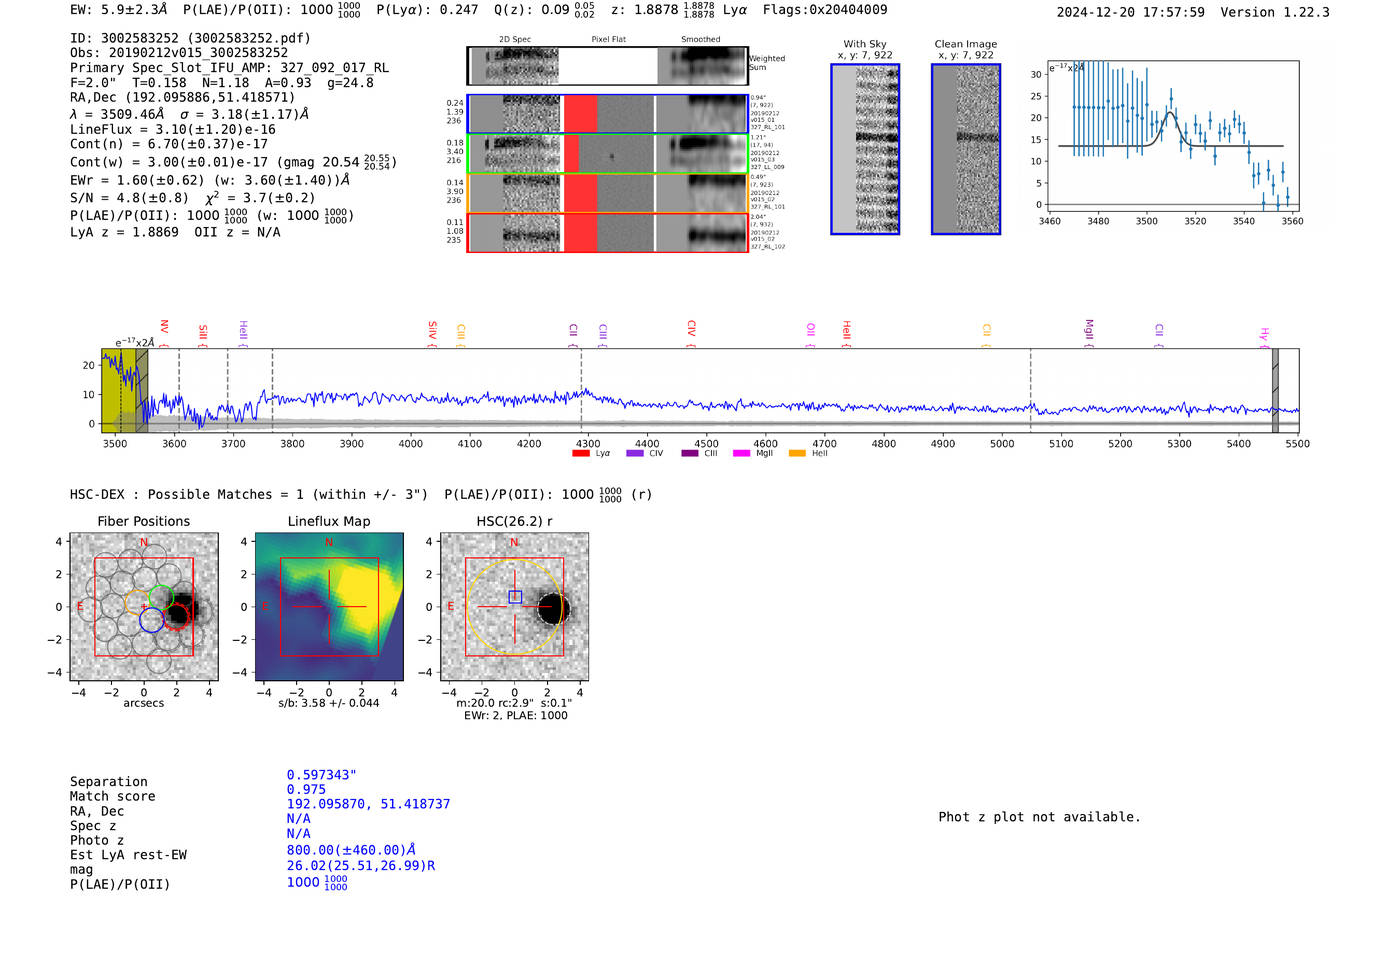The height and width of the screenshot is (953, 1400).
Task: Click the Pixel Flat column header
Action: pos(609,40)
